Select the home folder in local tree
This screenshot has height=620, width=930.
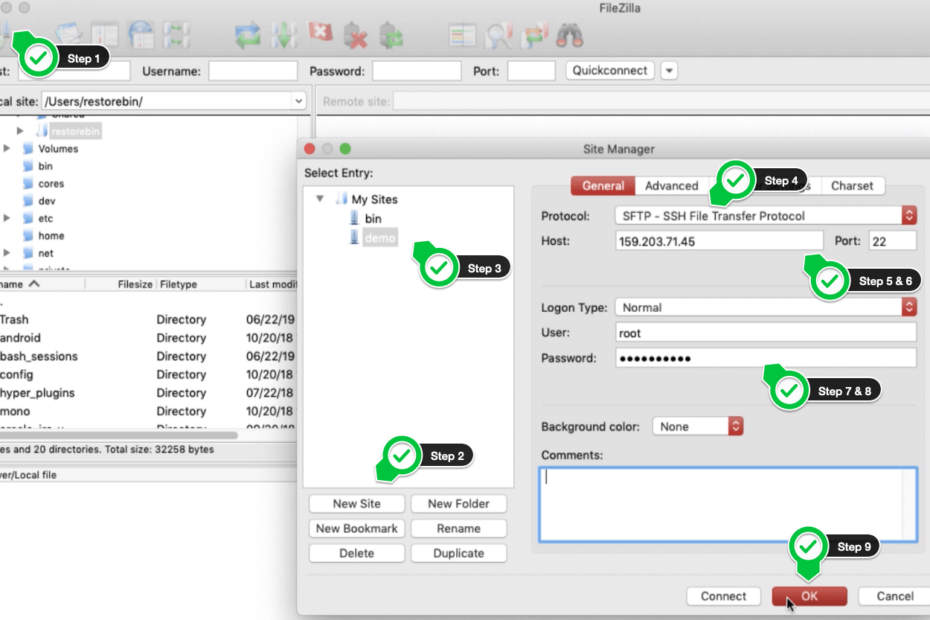51,236
